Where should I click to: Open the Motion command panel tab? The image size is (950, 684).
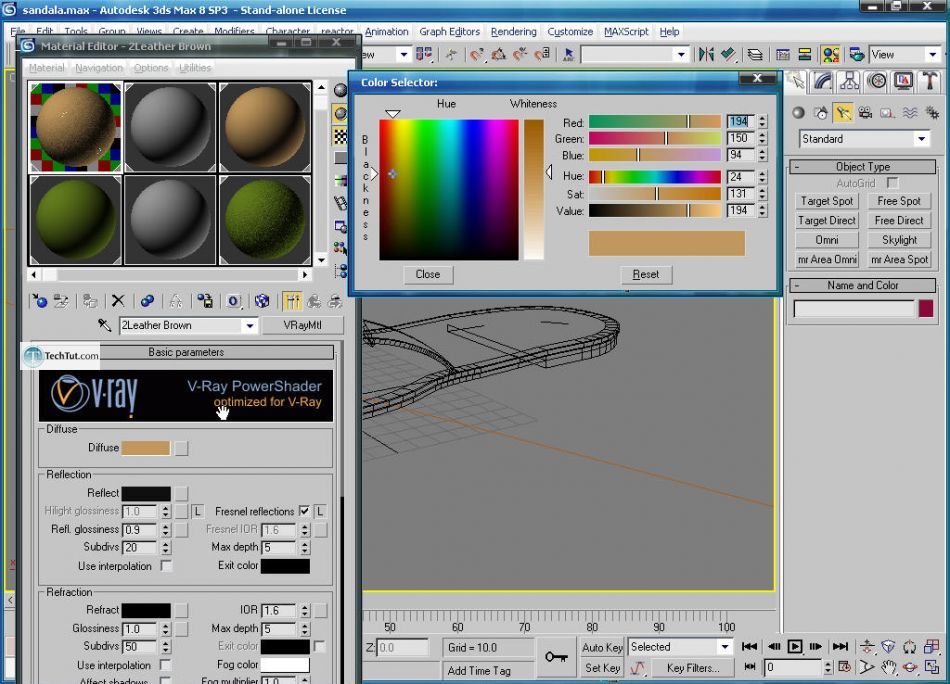(877, 81)
